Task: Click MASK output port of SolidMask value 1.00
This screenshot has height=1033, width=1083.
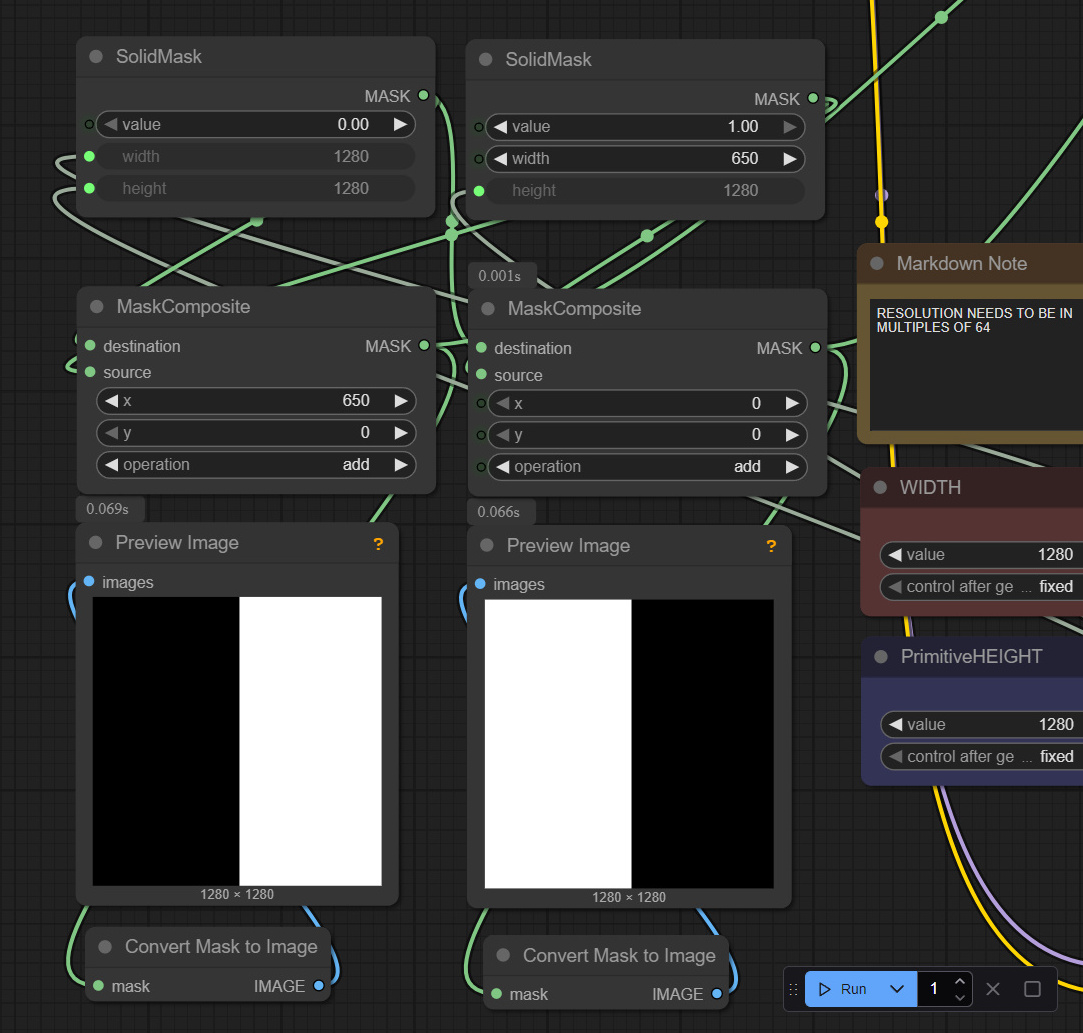Action: 813,98
